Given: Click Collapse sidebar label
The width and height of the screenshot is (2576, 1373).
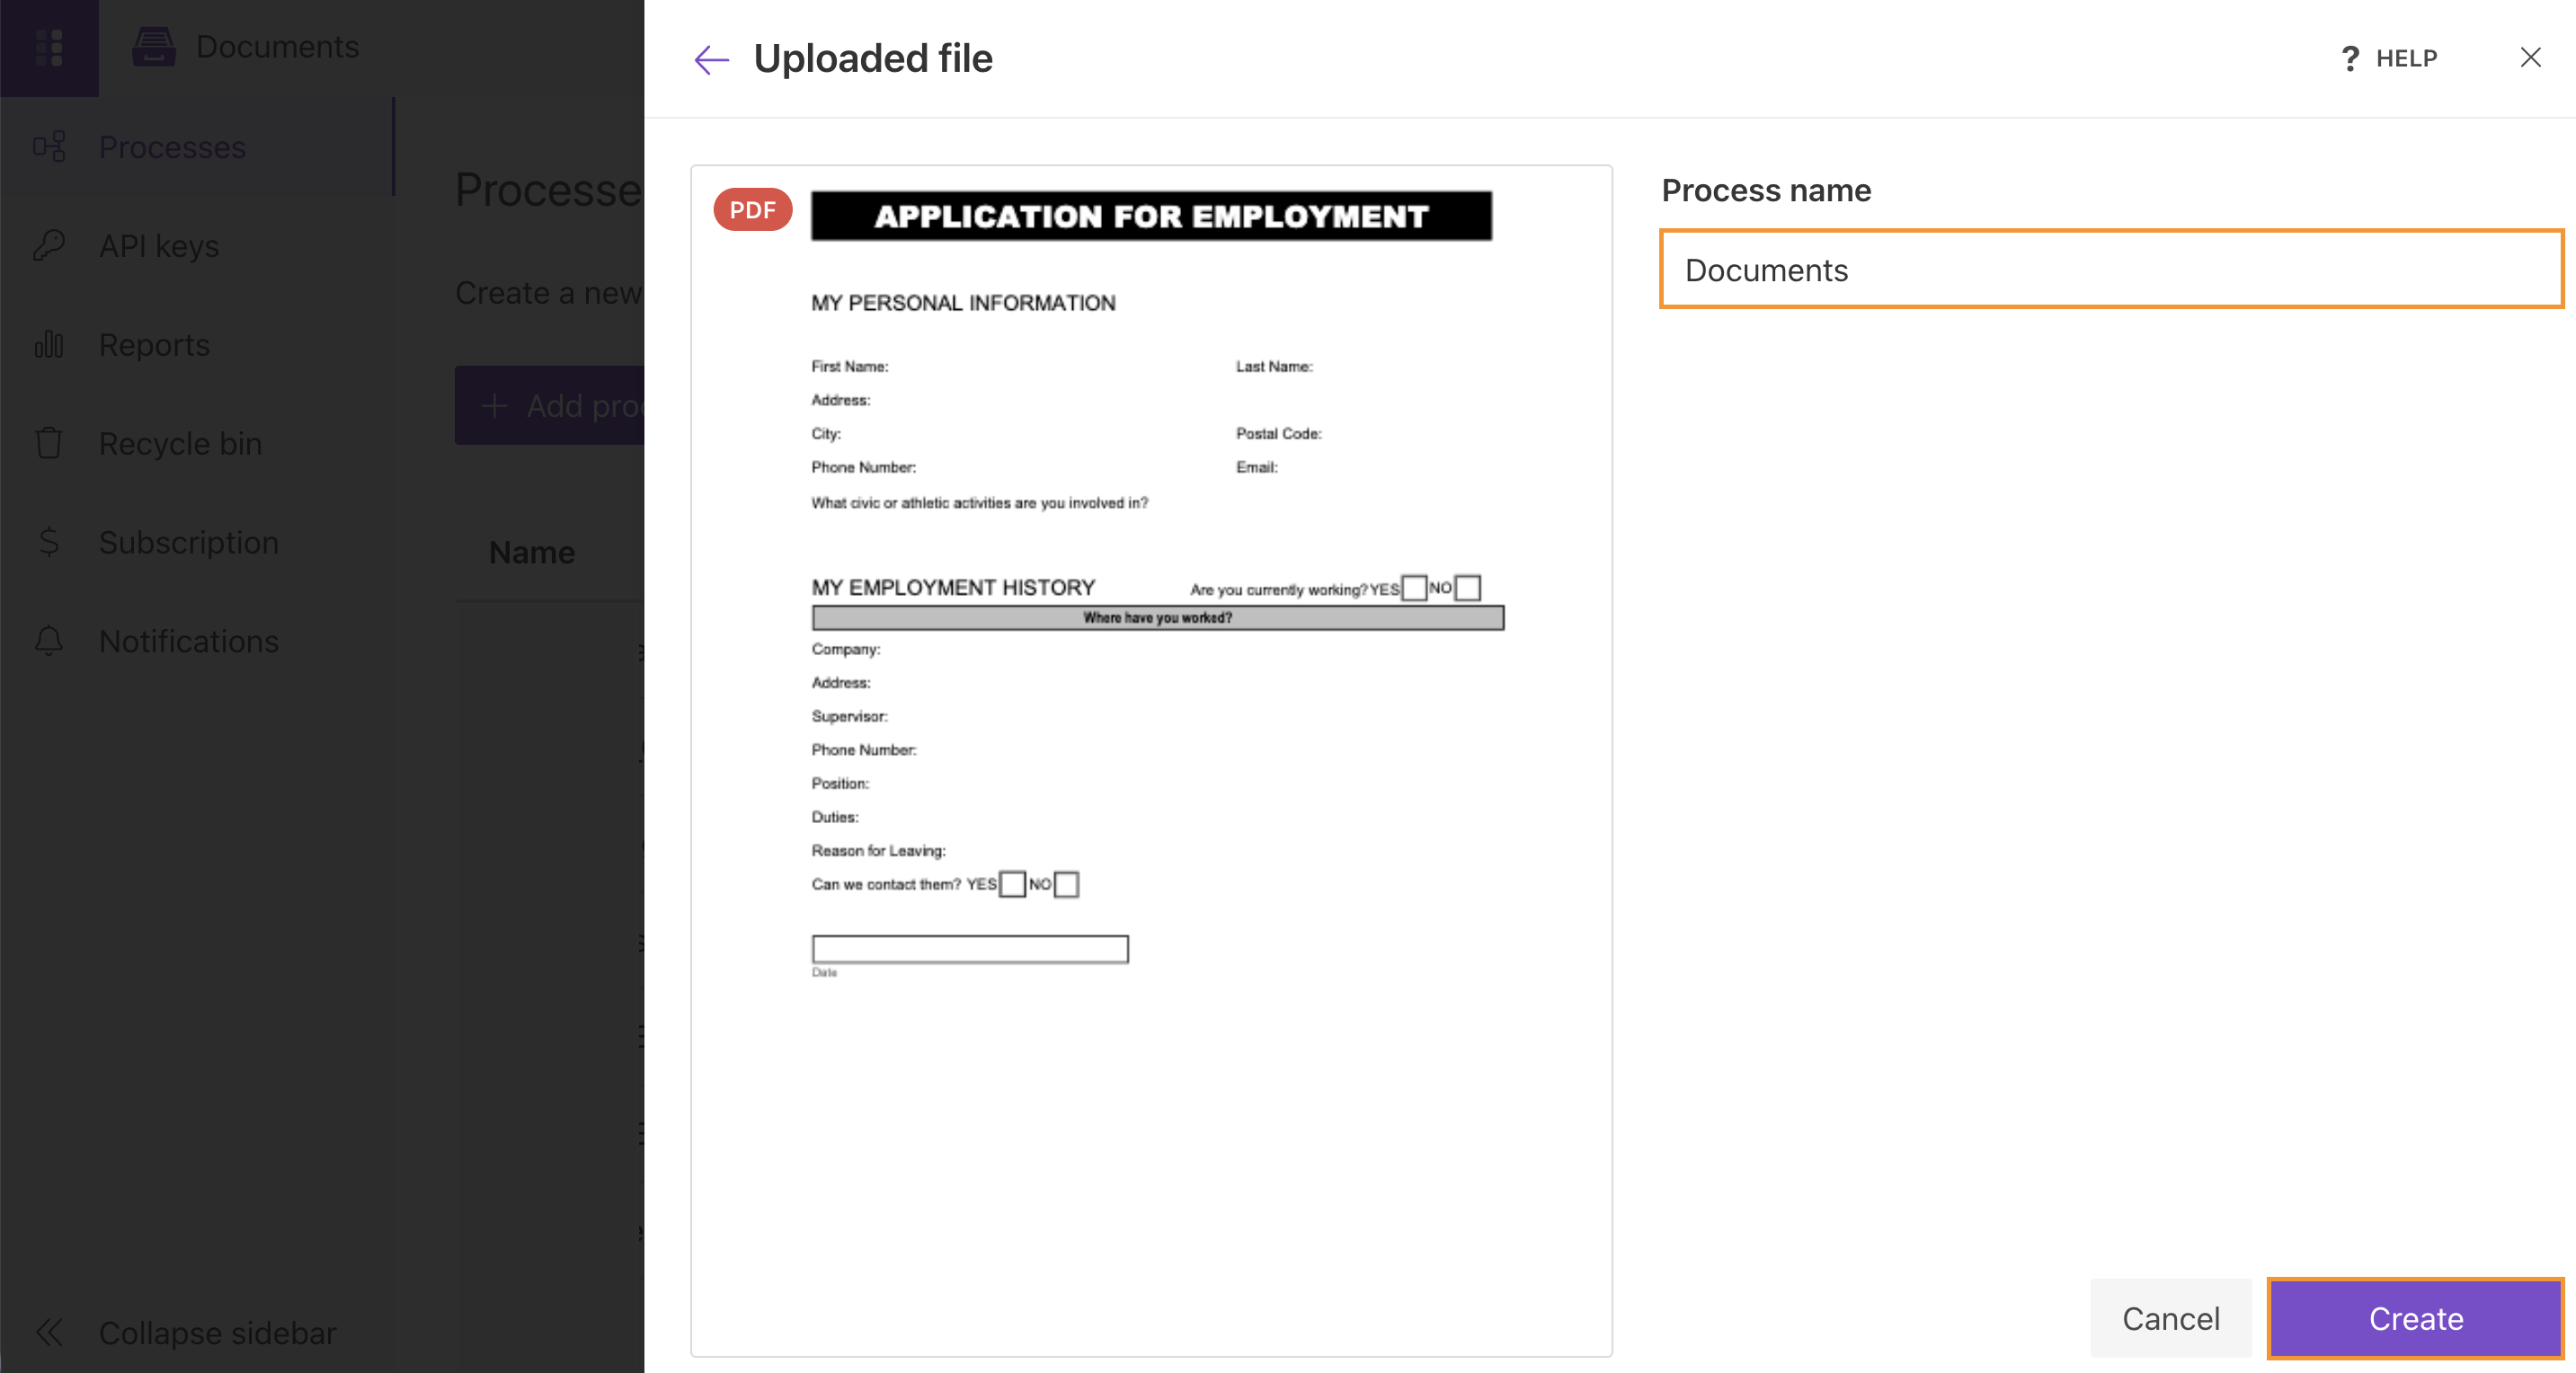Looking at the screenshot, I should coord(217,1333).
